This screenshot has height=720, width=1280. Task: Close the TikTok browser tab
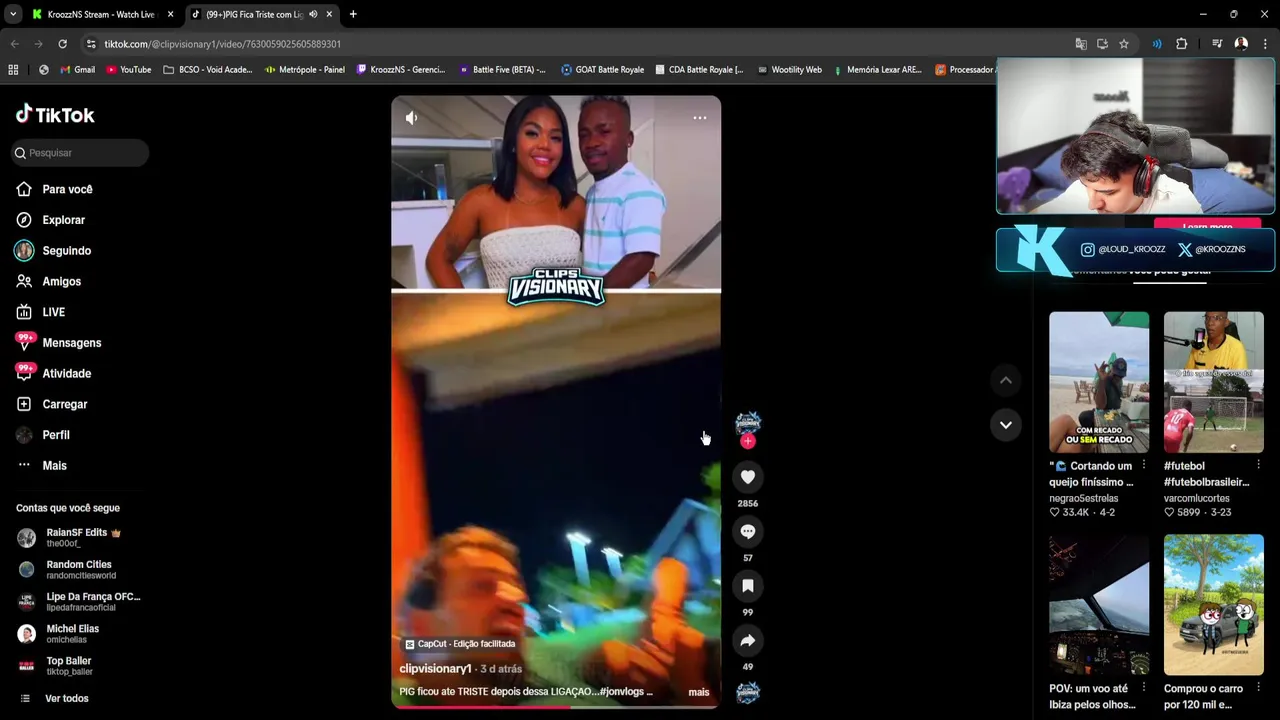coord(329,14)
